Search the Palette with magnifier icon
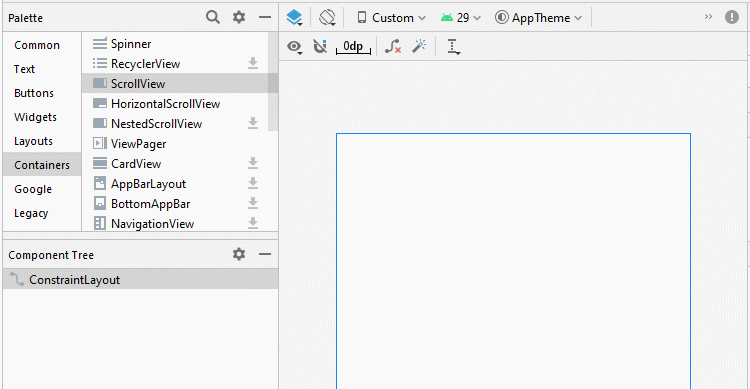The width and height of the screenshot is (750, 389). click(213, 17)
